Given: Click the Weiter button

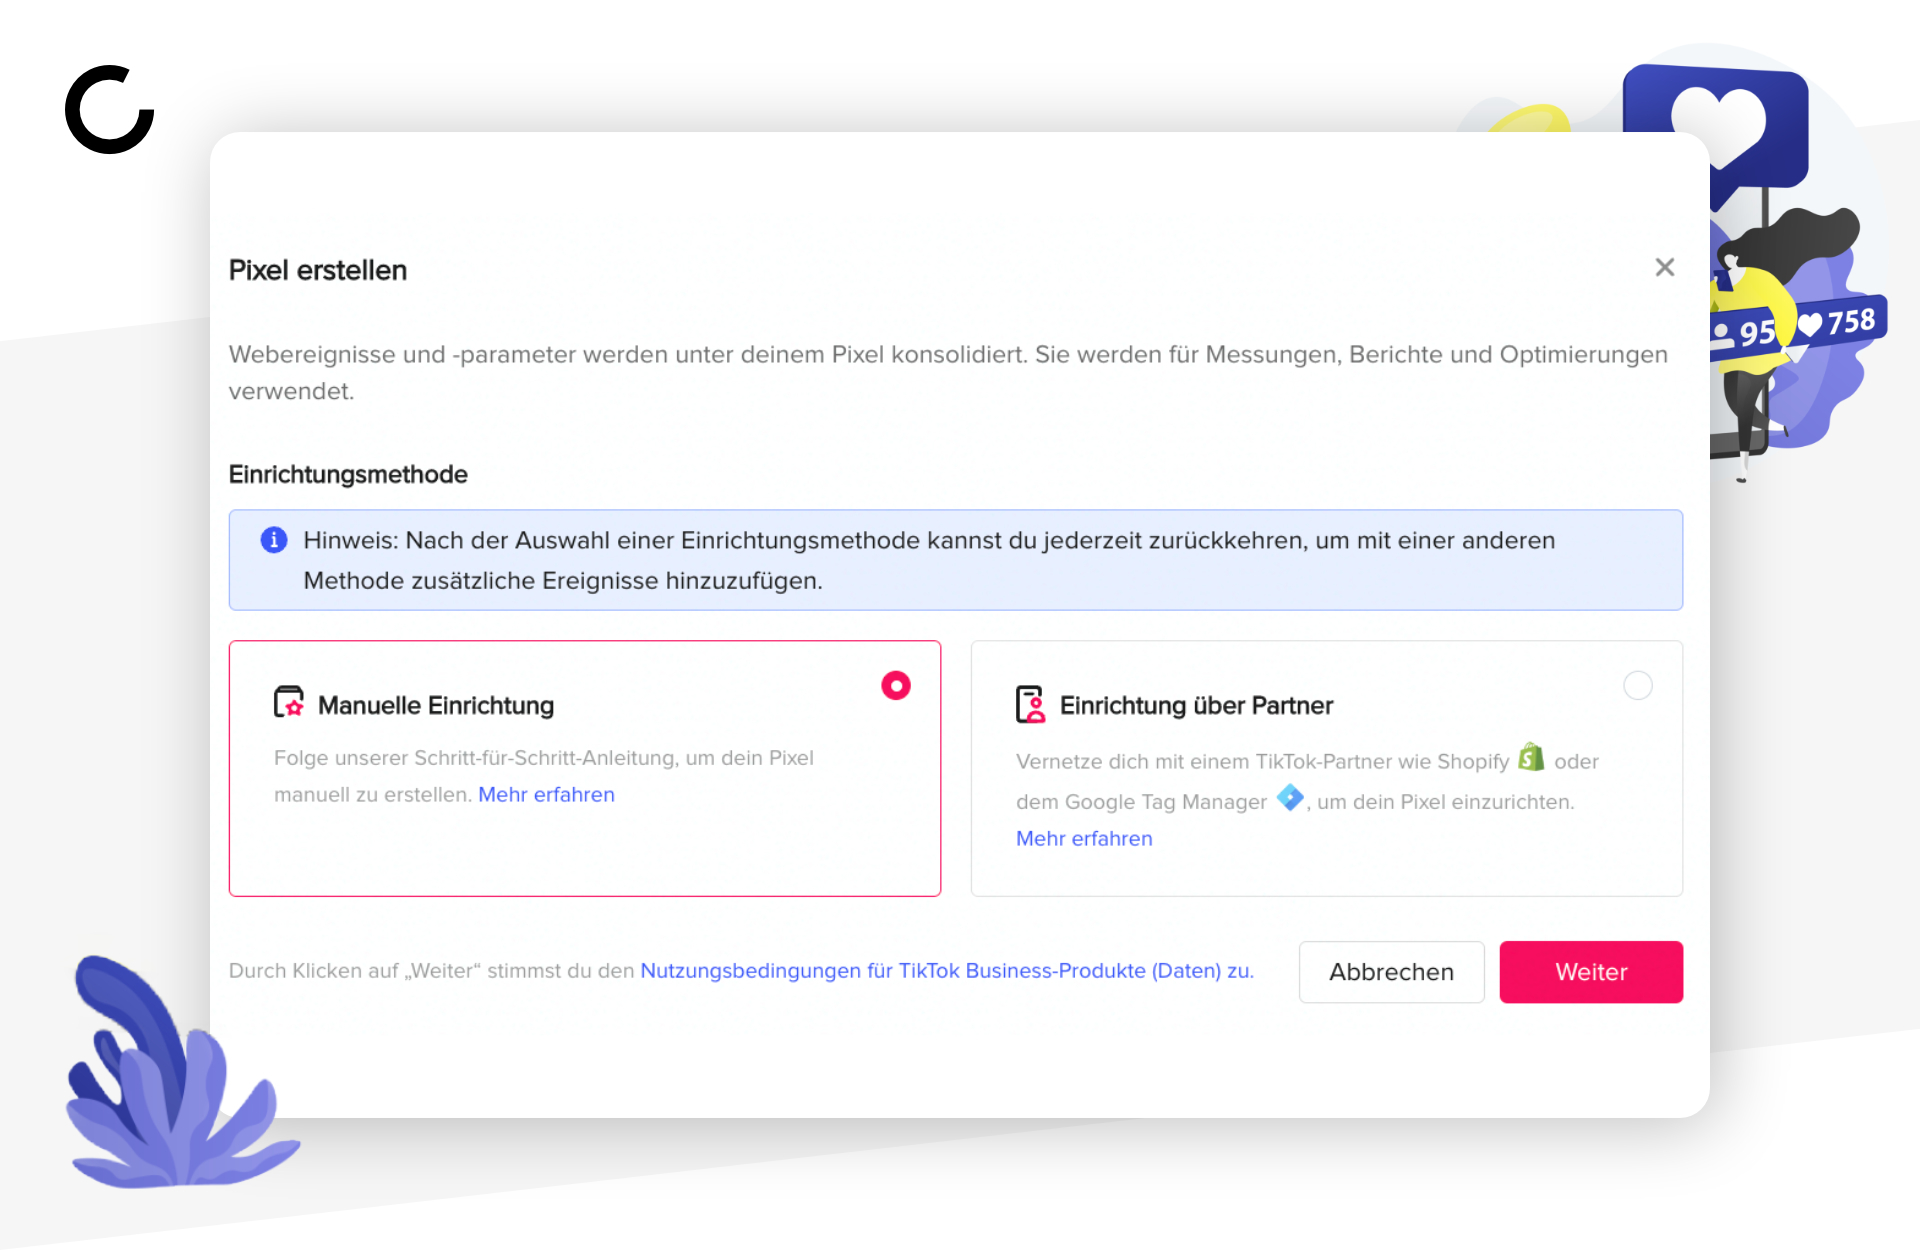Looking at the screenshot, I should pyautogui.click(x=1591, y=972).
